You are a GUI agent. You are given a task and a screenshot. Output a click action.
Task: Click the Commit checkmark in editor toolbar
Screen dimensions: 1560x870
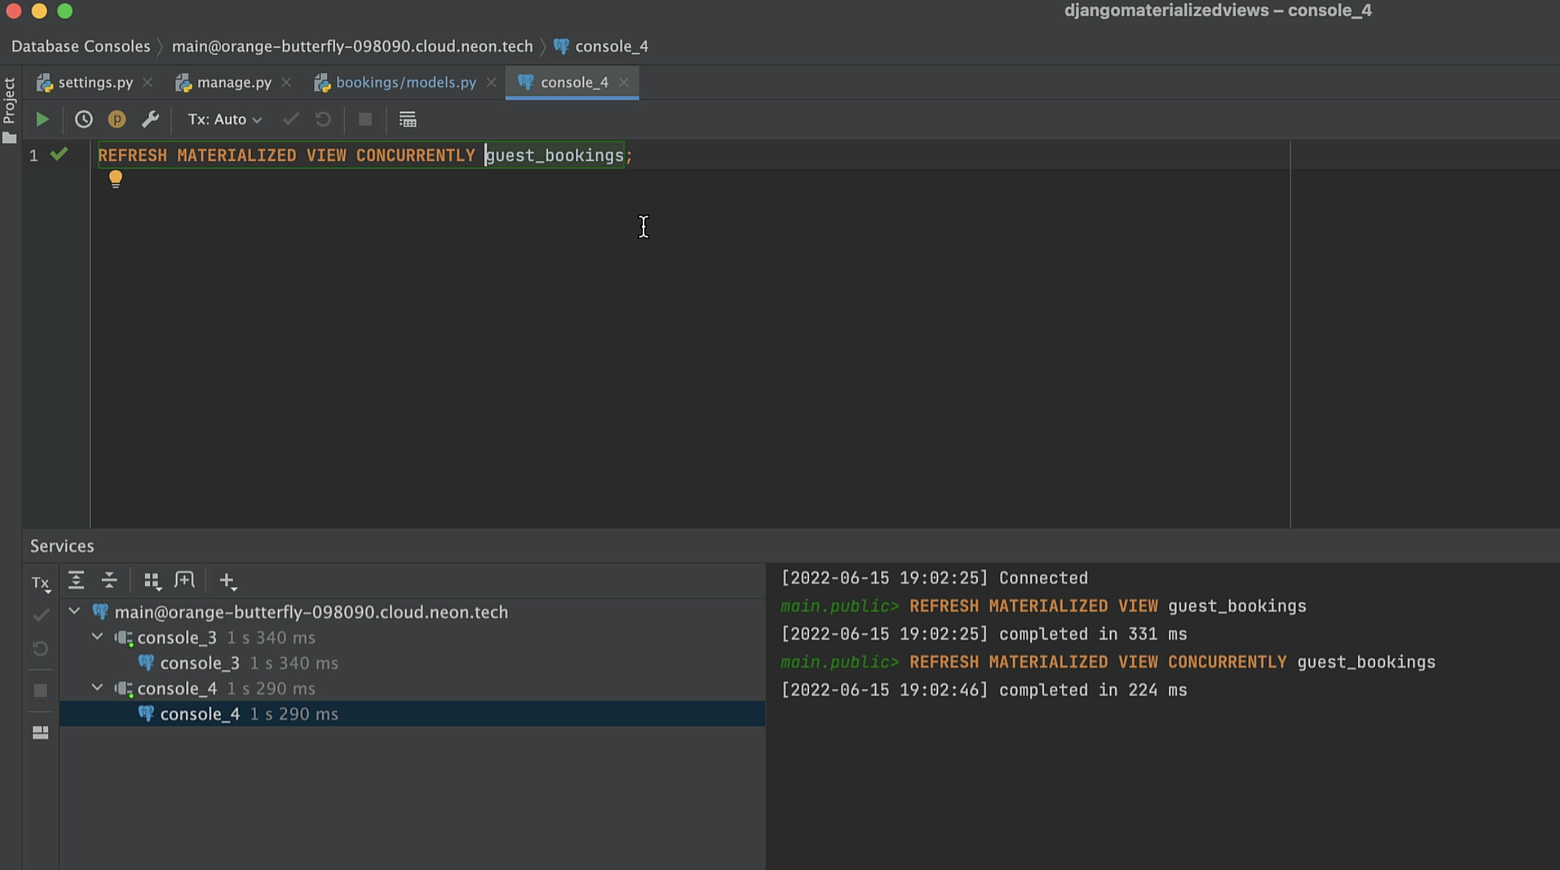pos(290,119)
